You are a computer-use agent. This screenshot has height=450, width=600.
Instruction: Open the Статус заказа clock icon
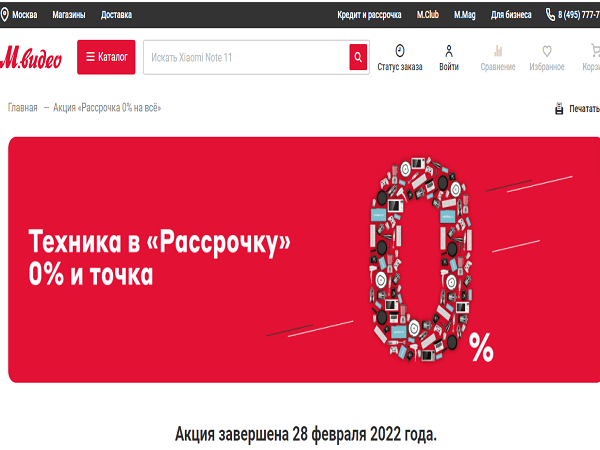coord(399,51)
